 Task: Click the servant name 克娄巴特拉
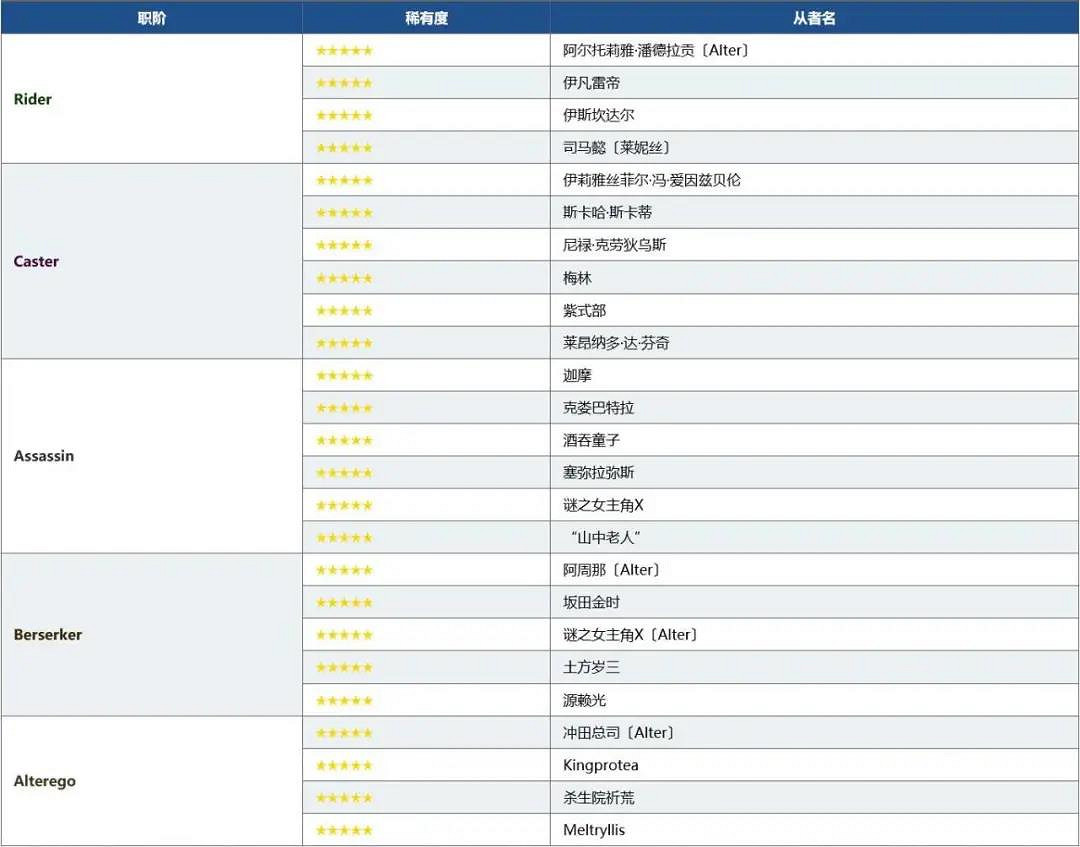click(598, 408)
